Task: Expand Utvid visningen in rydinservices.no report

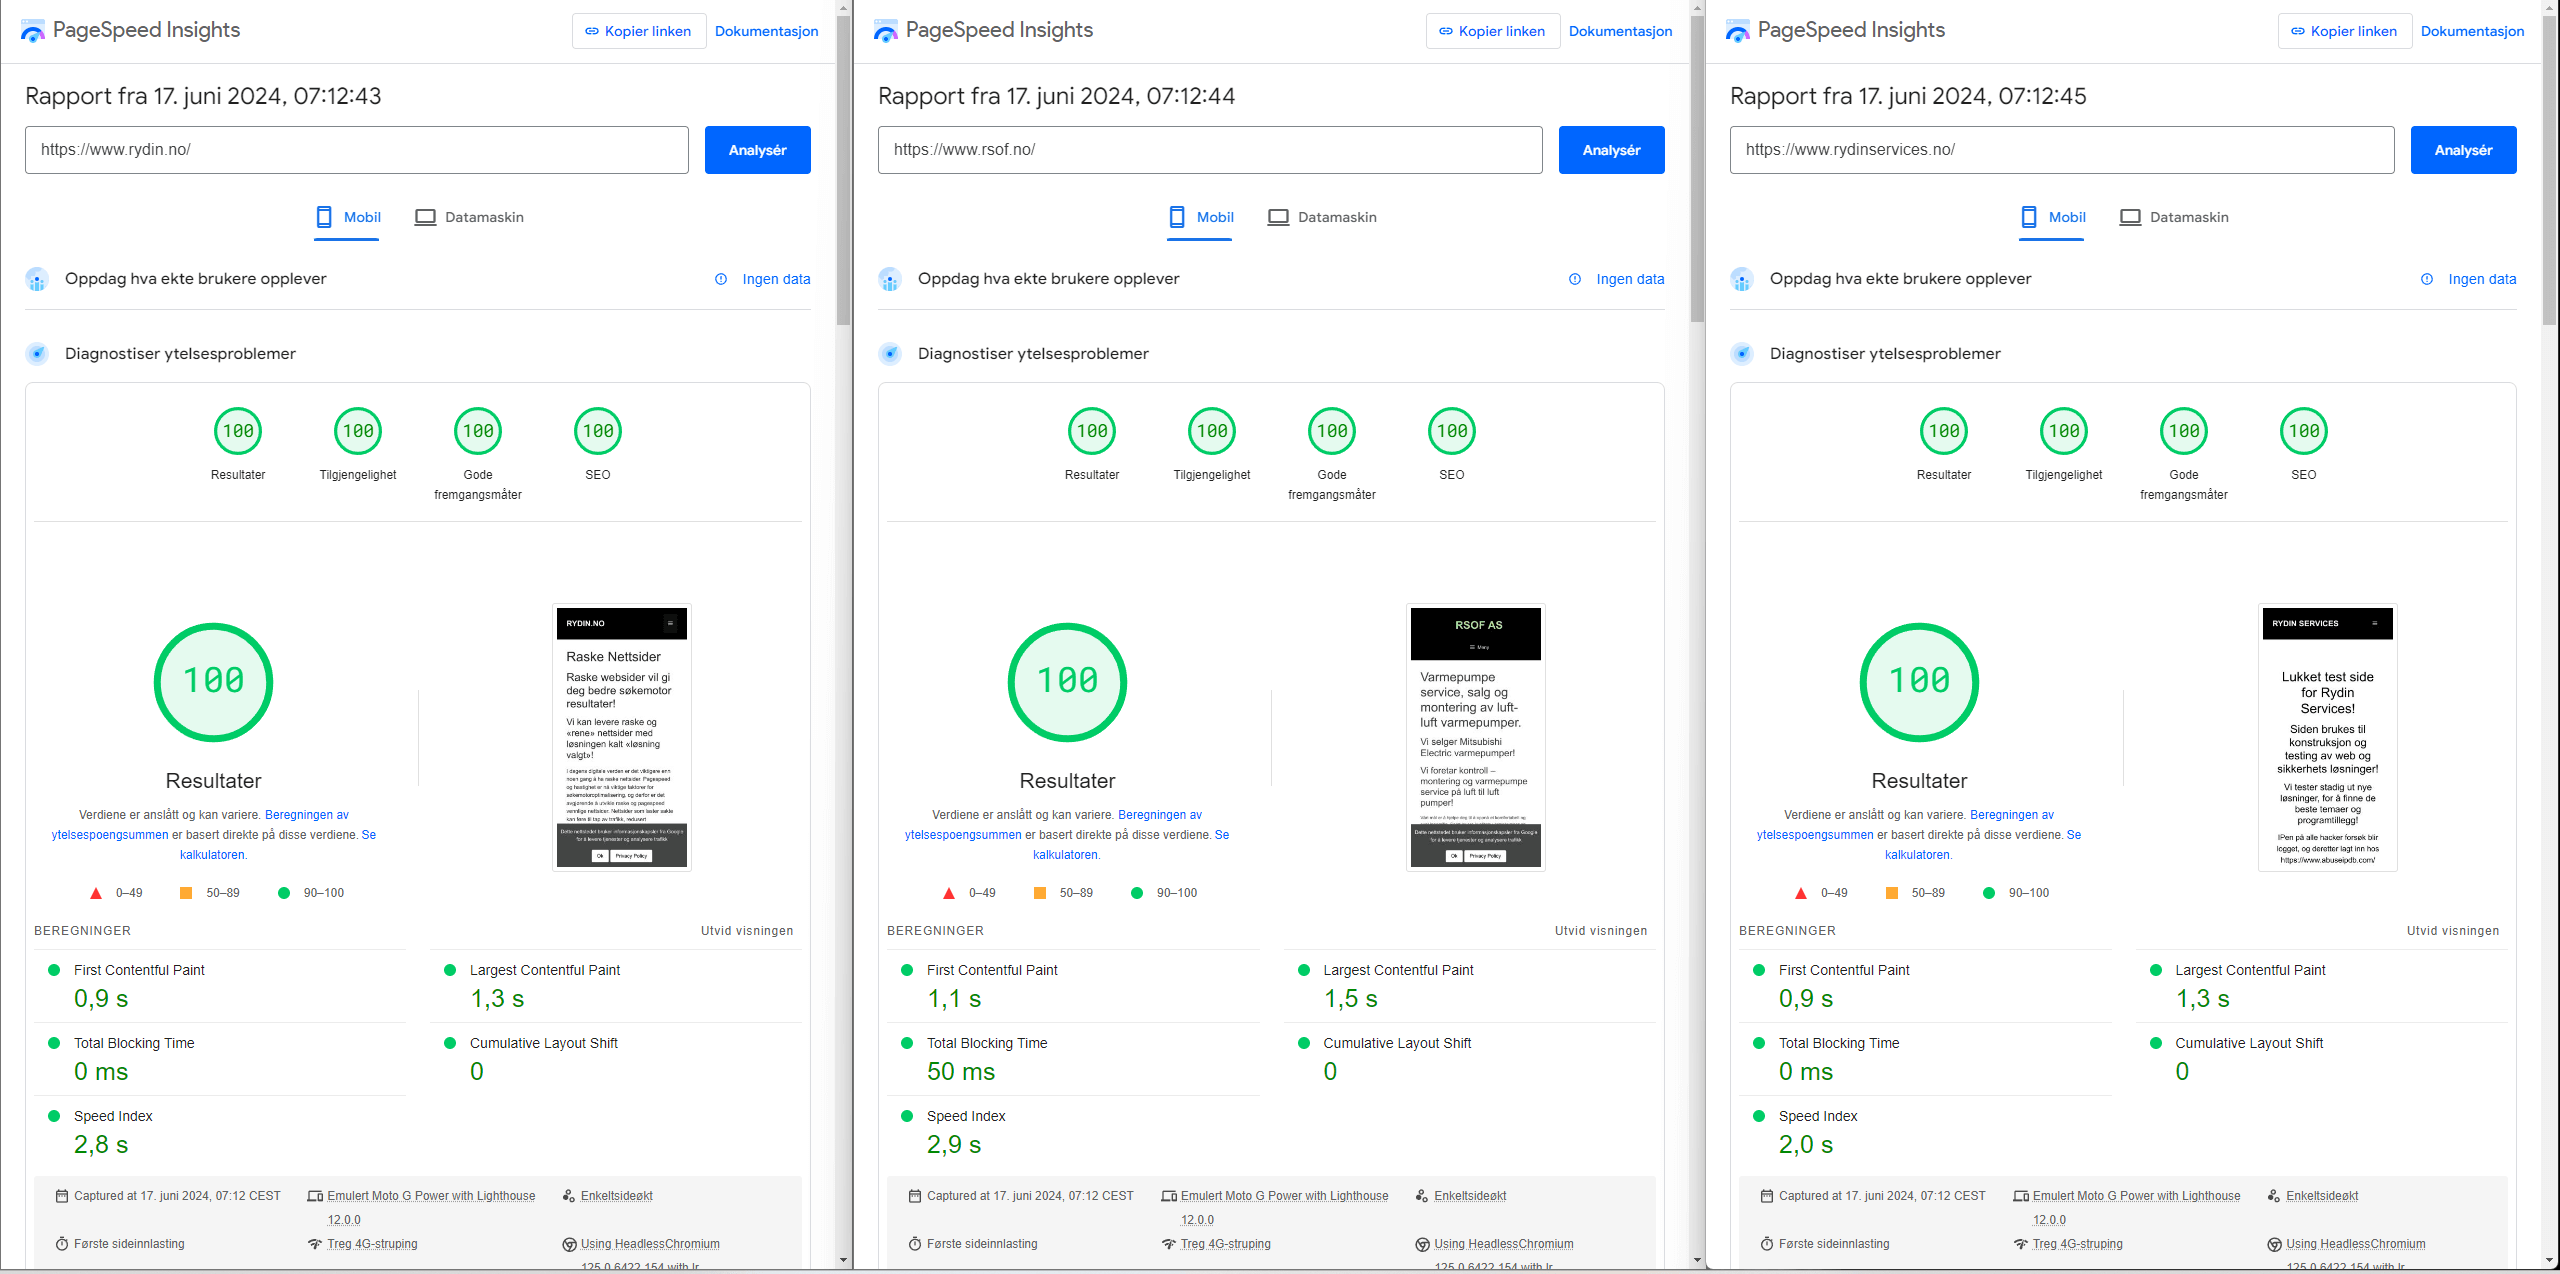Action: tap(2452, 931)
